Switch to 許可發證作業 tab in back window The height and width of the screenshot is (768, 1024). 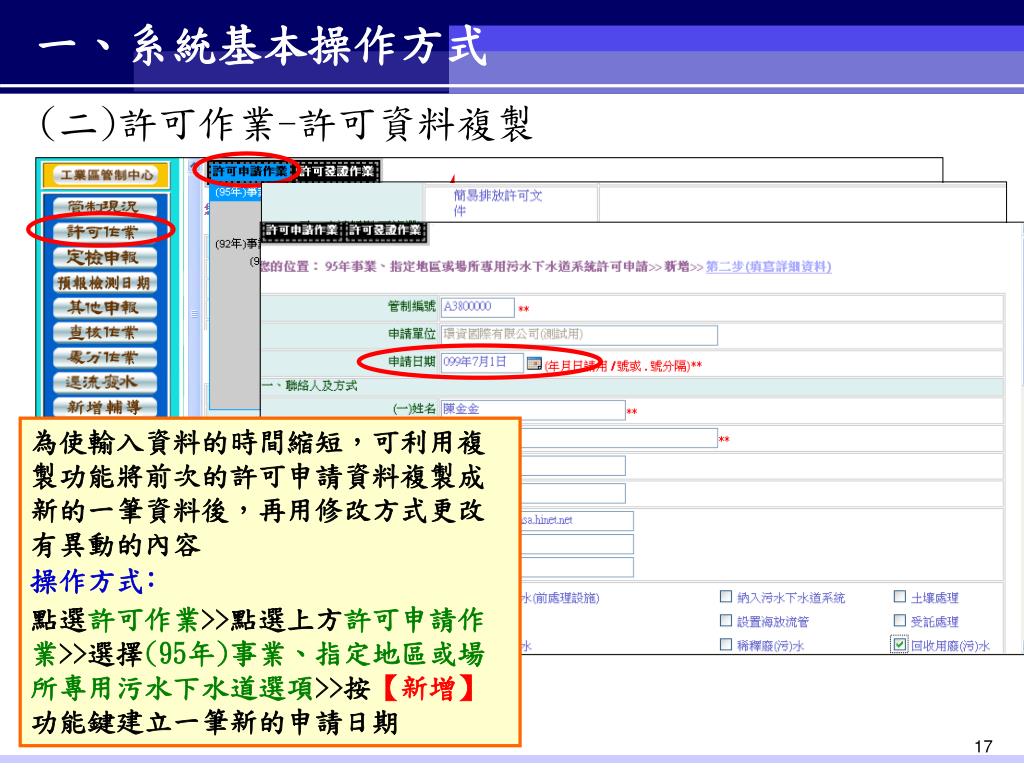(338, 171)
